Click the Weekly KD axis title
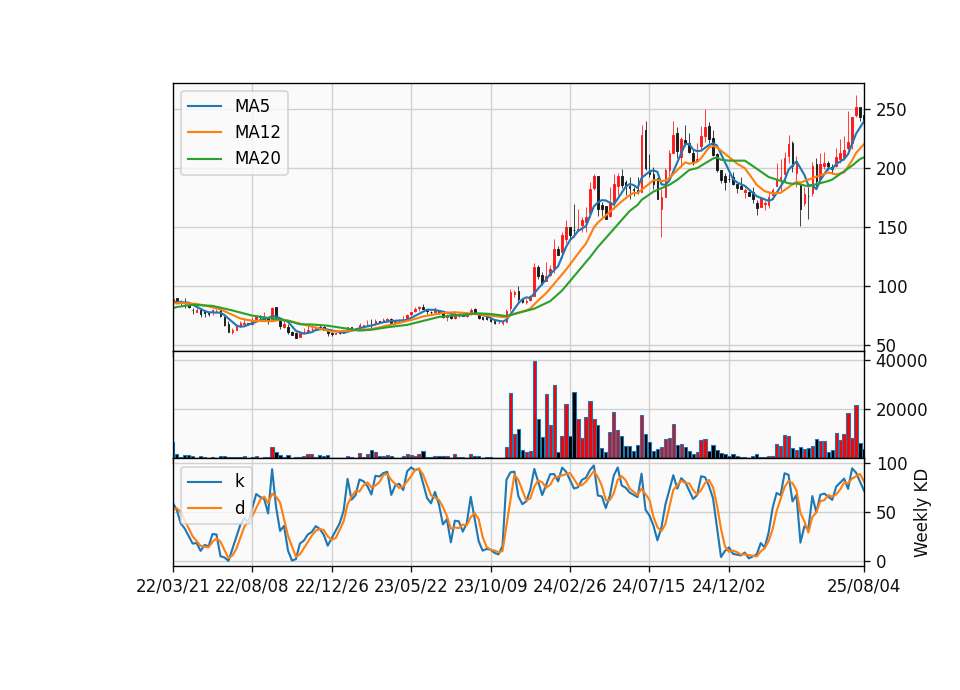 pos(921,513)
